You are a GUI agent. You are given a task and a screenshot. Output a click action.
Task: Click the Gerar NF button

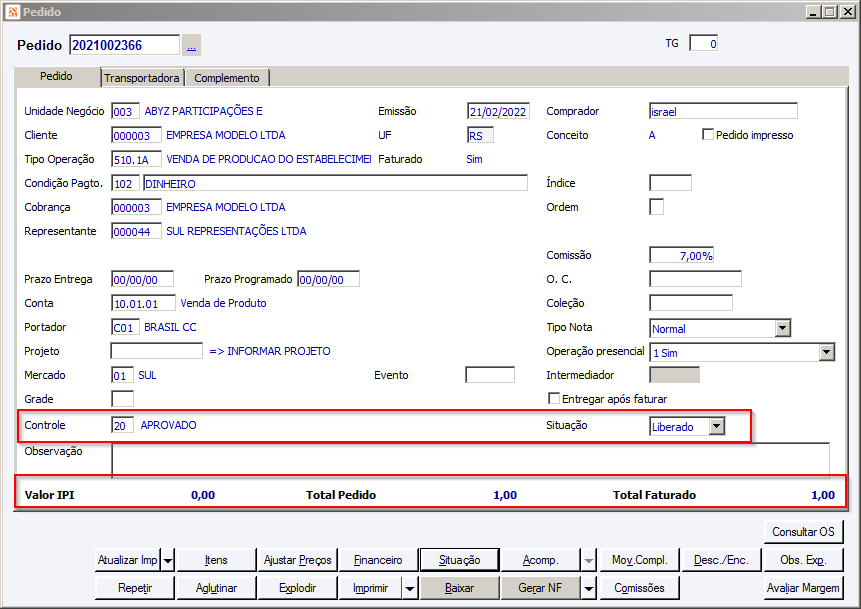tap(540, 588)
